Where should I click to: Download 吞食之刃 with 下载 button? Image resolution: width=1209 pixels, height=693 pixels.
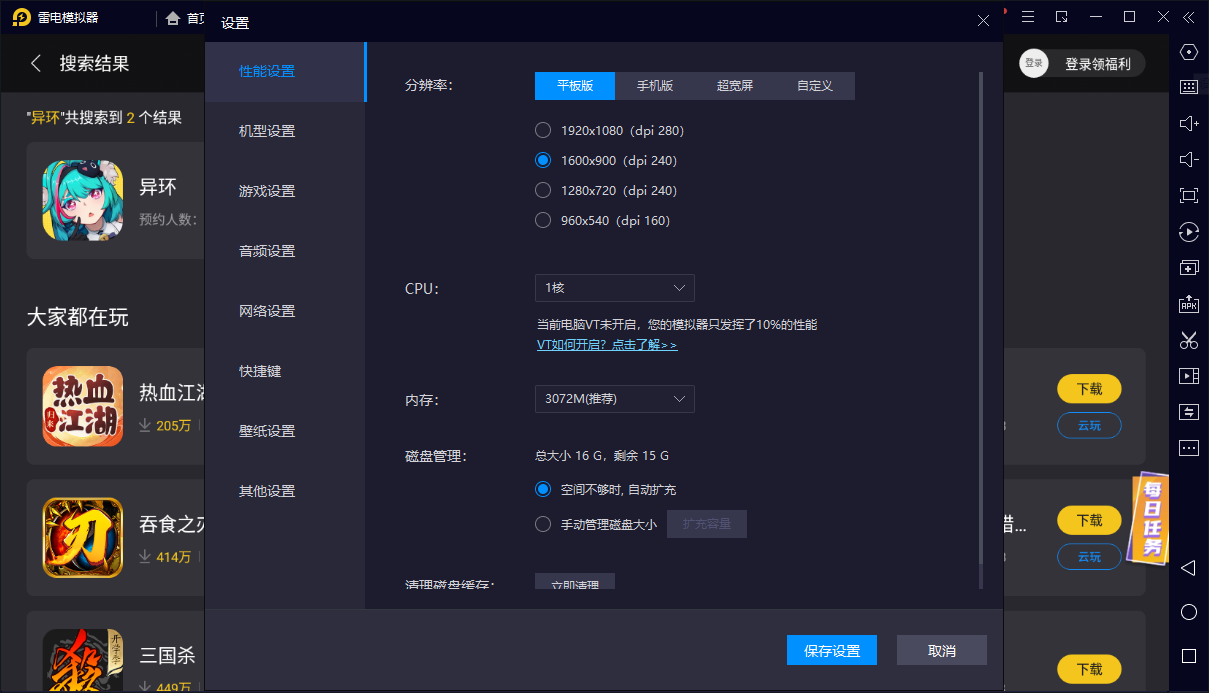(x=1089, y=520)
